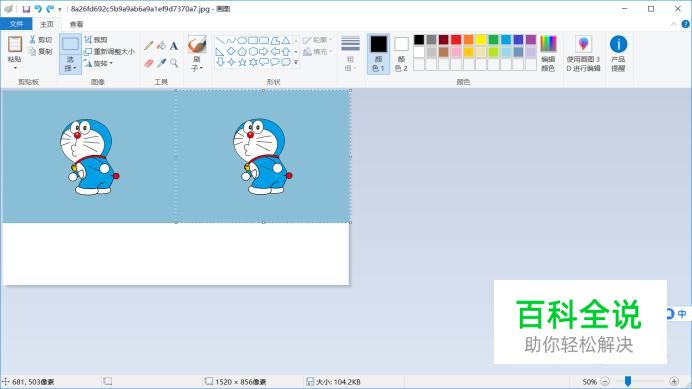Image resolution: width=692 pixels, height=389 pixels.
Task: Click the rectangular Select tool icon
Action: pyautogui.click(x=71, y=44)
